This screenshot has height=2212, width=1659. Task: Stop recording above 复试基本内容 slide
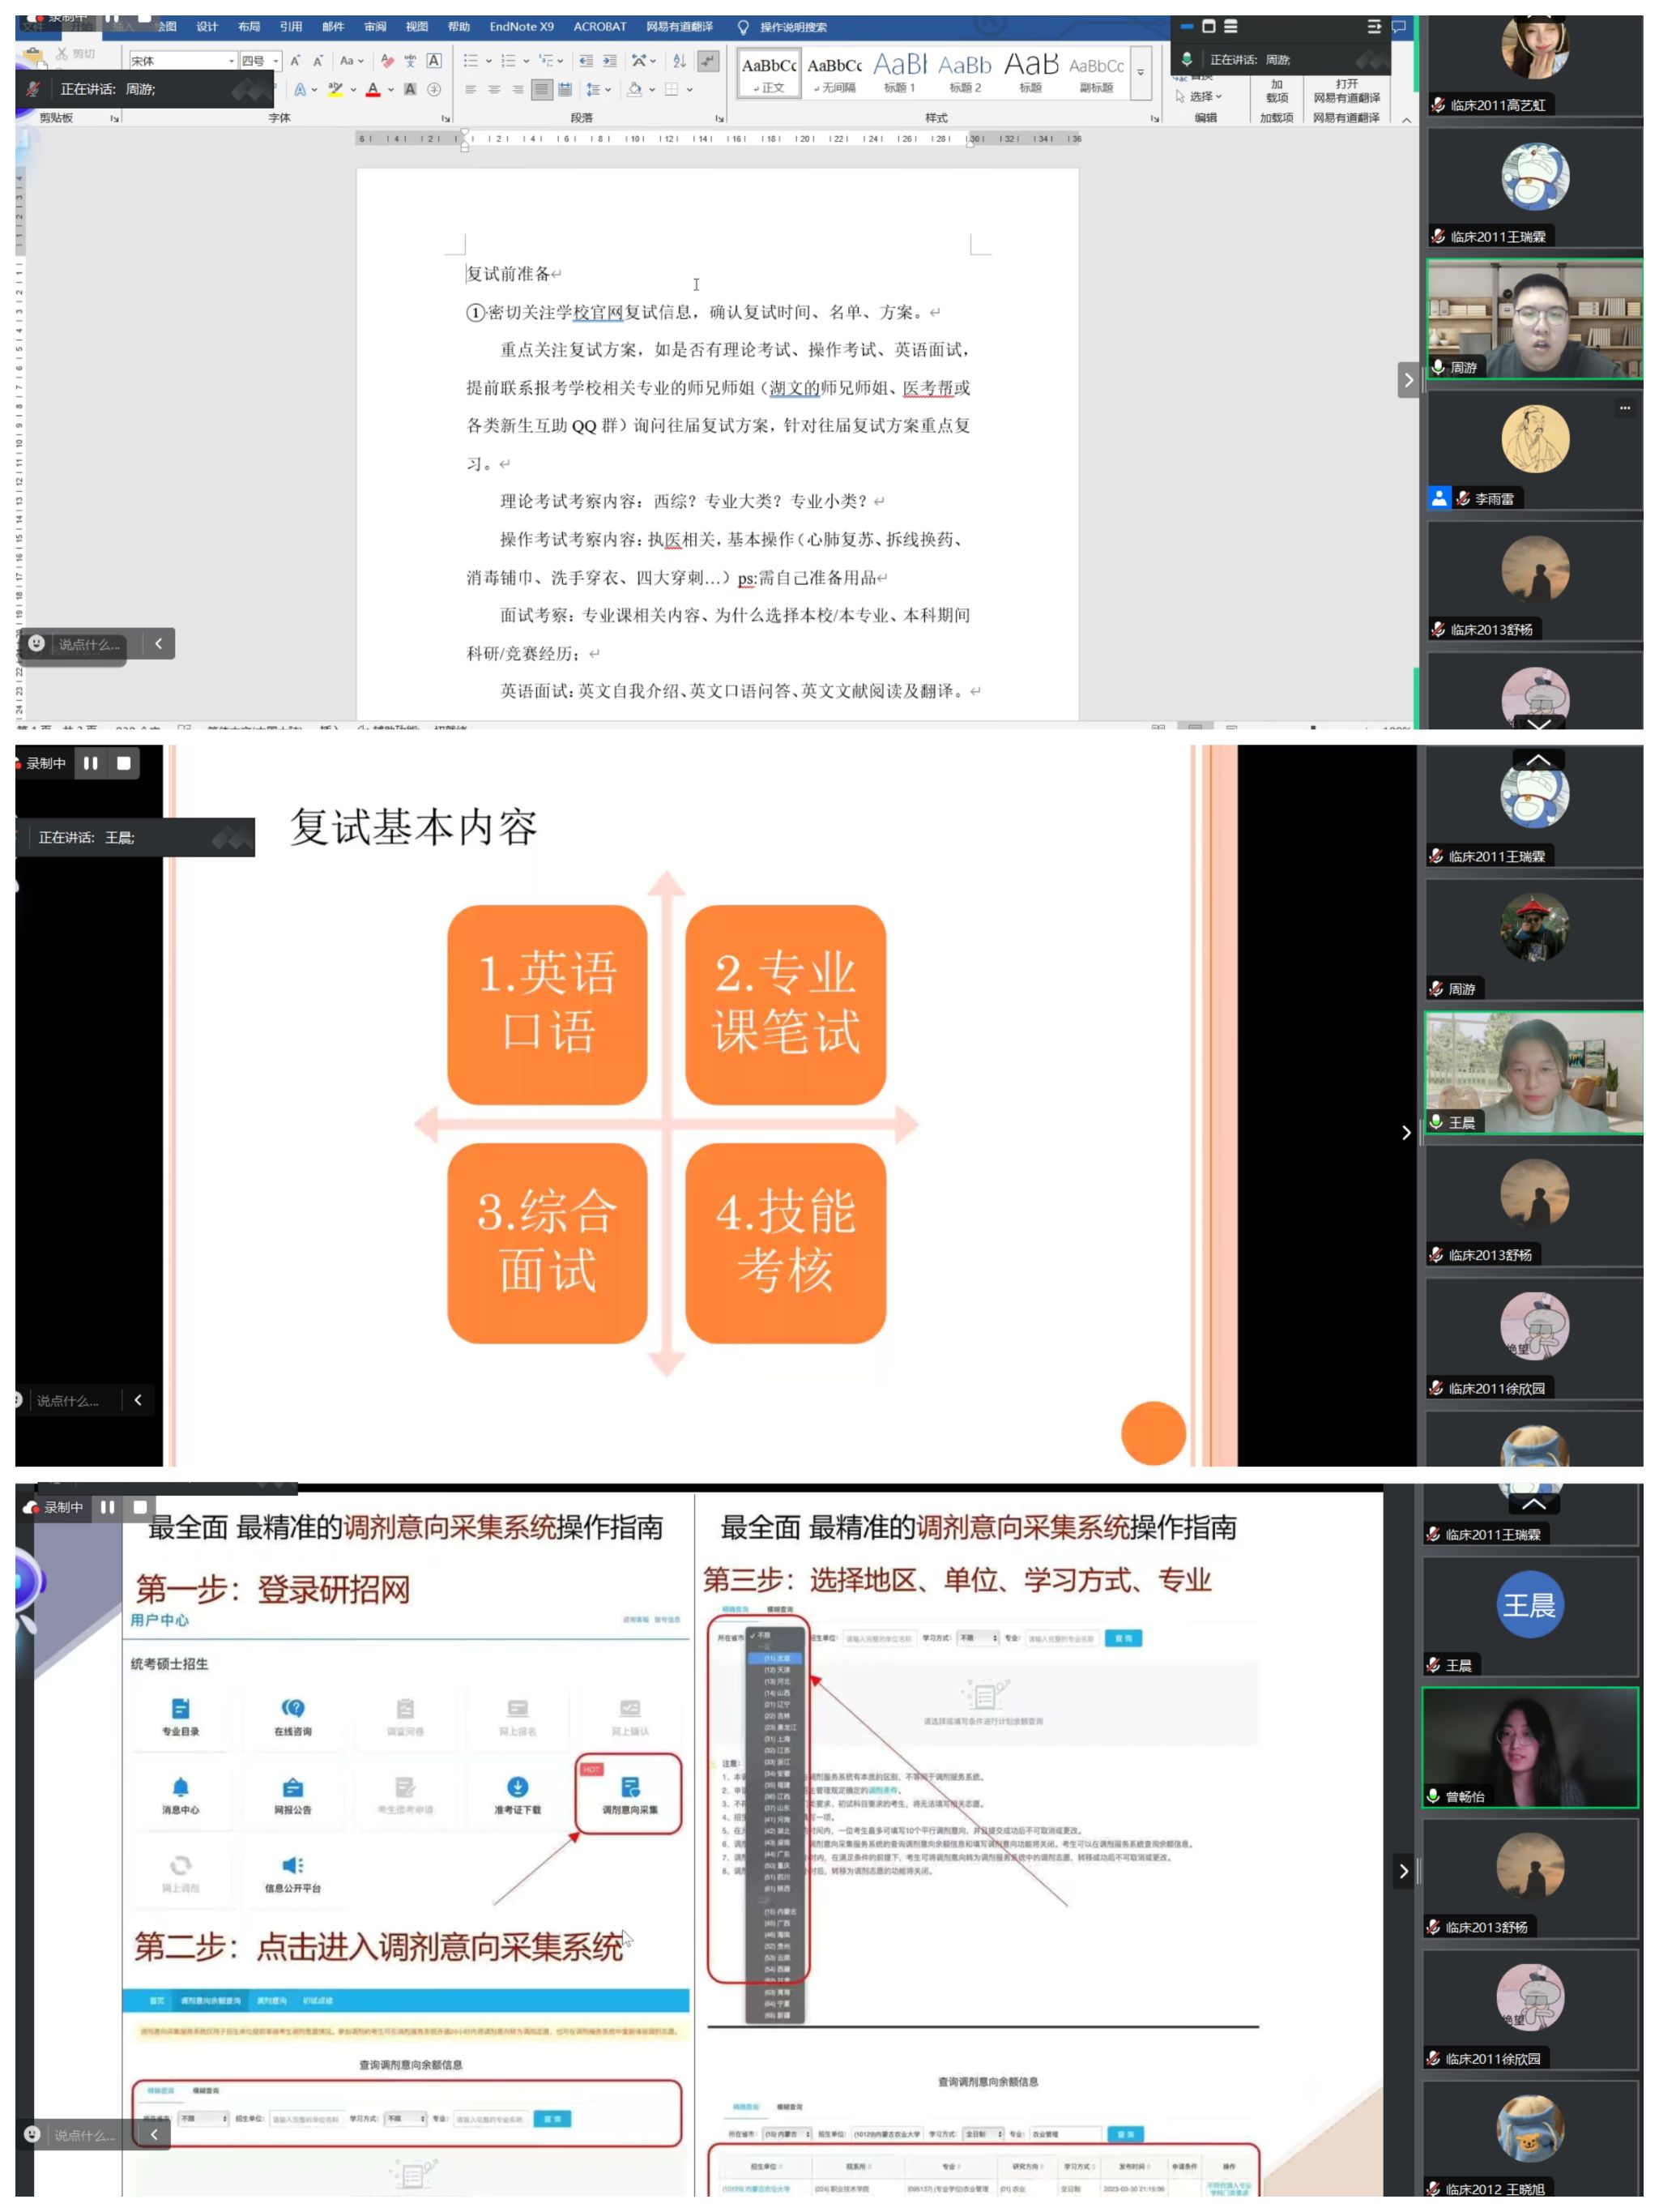click(124, 763)
